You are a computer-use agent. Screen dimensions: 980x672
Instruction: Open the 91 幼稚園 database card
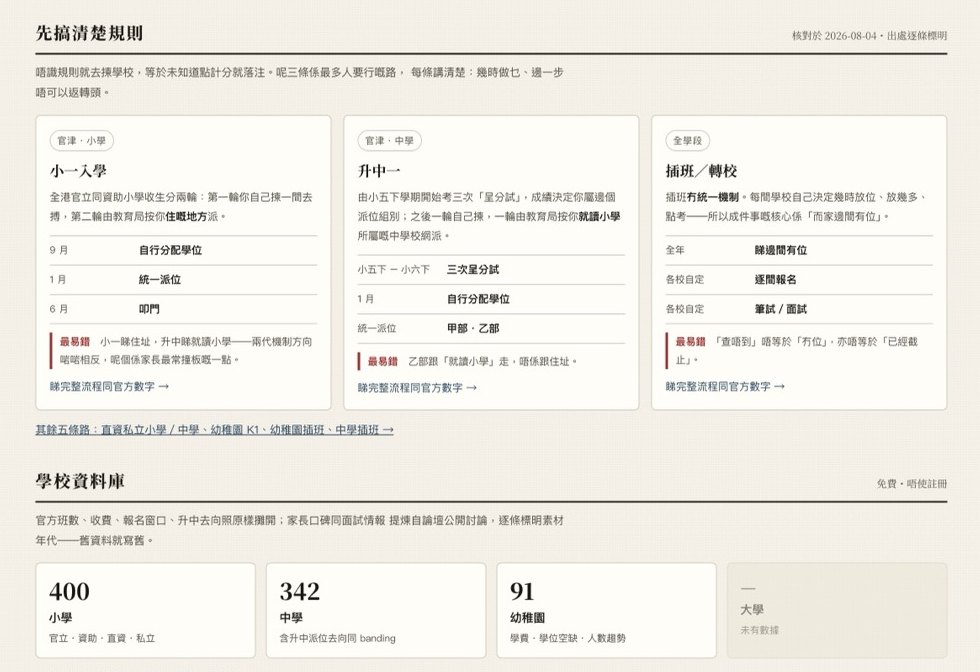pos(606,610)
